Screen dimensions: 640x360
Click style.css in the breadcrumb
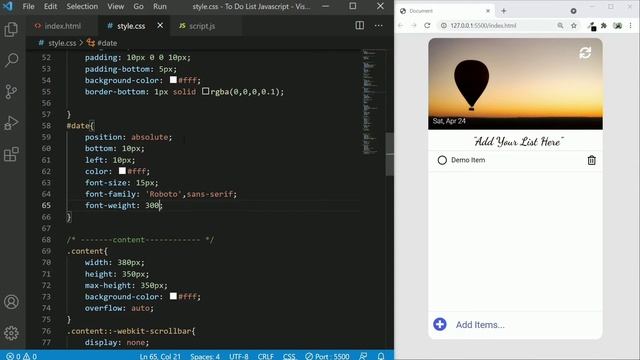pyautogui.click(x=62, y=43)
